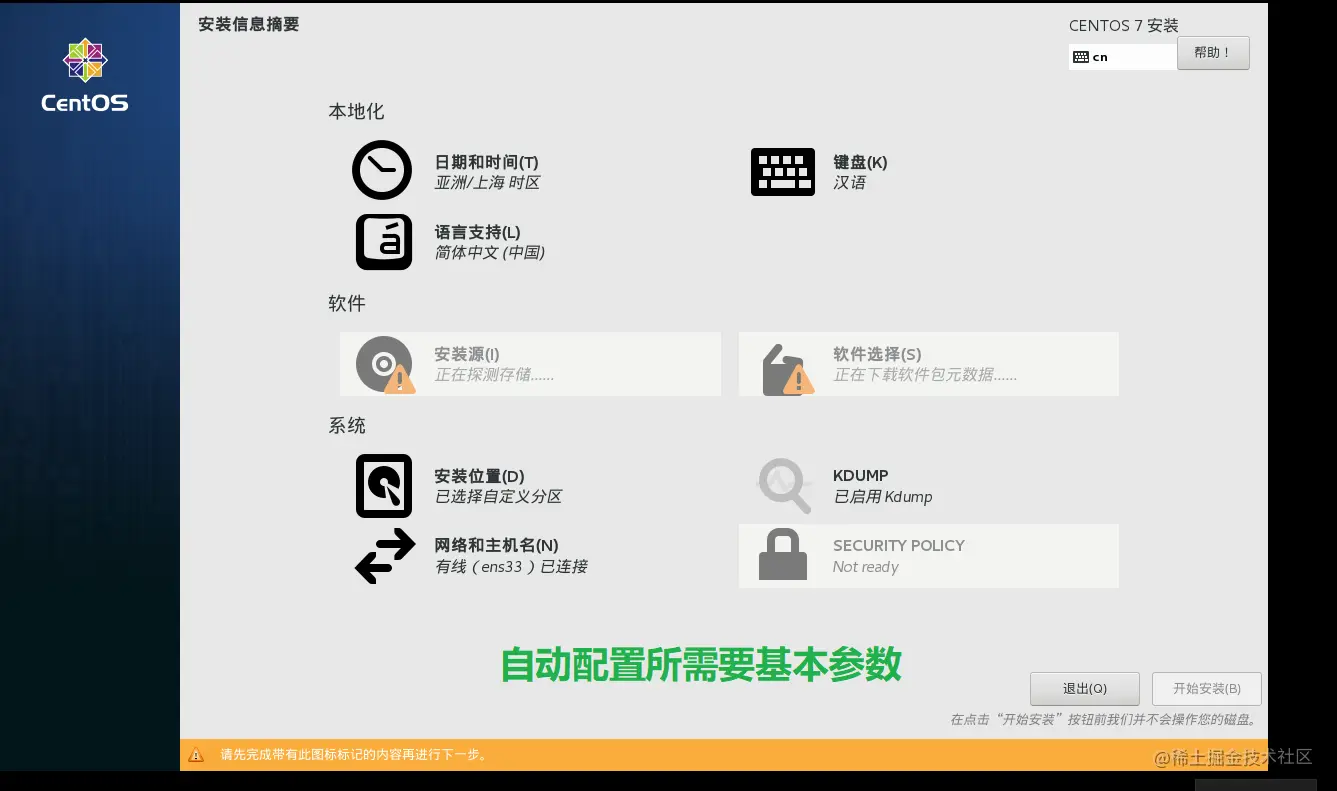Open the KDUMP magnifier icon
The width and height of the screenshot is (1337, 791).
783,486
